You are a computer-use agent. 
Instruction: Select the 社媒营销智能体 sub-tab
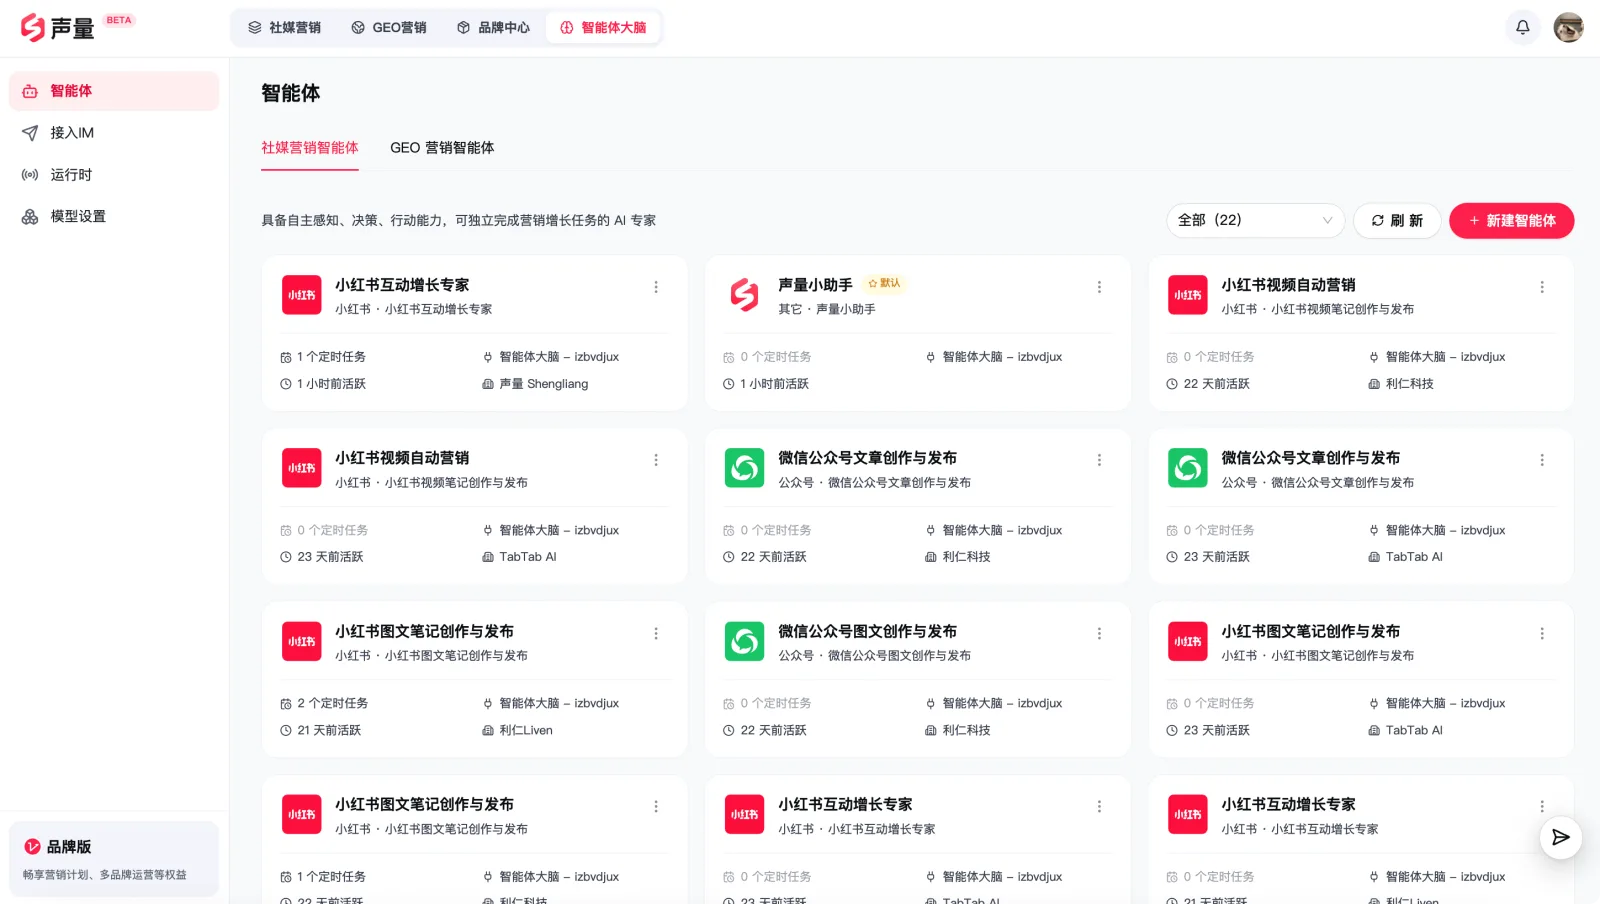coord(310,147)
